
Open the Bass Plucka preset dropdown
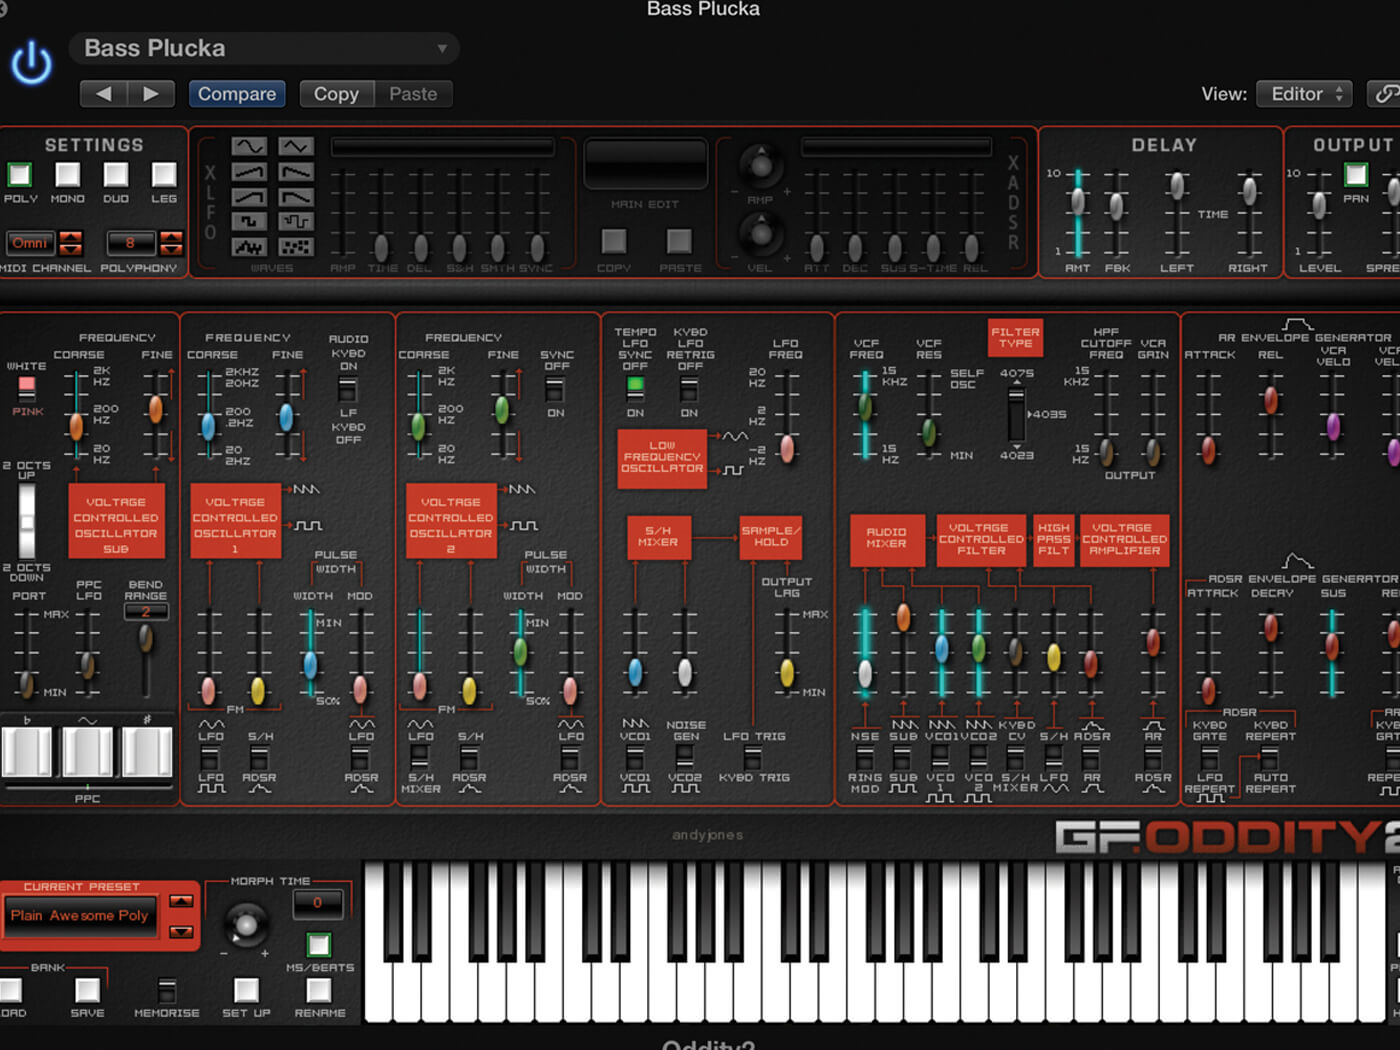(x=264, y=48)
